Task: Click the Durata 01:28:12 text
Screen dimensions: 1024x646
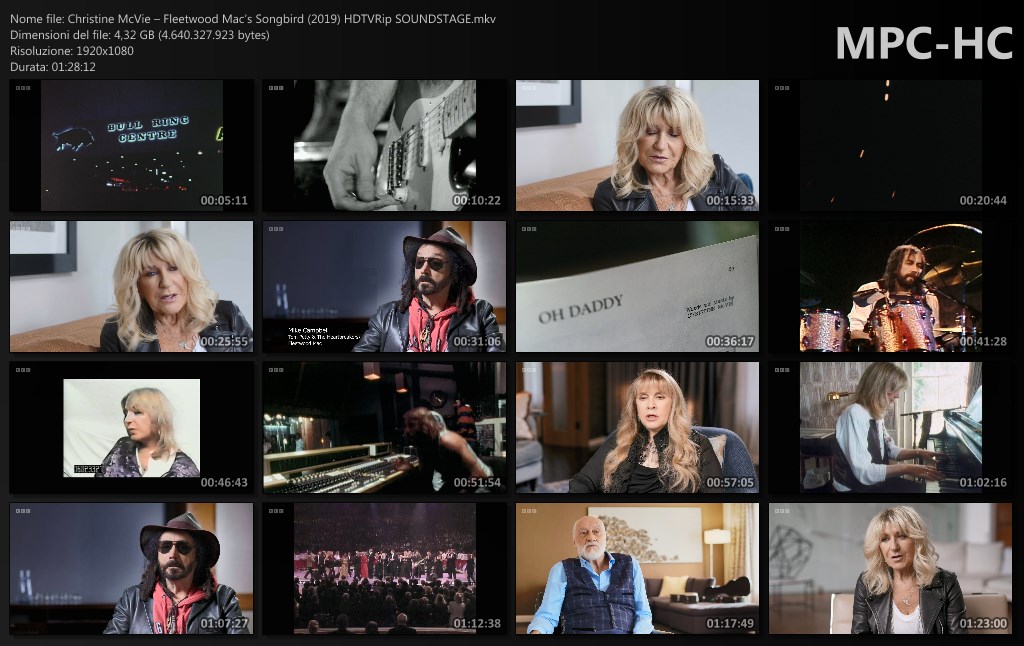Action: (x=53, y=67)
